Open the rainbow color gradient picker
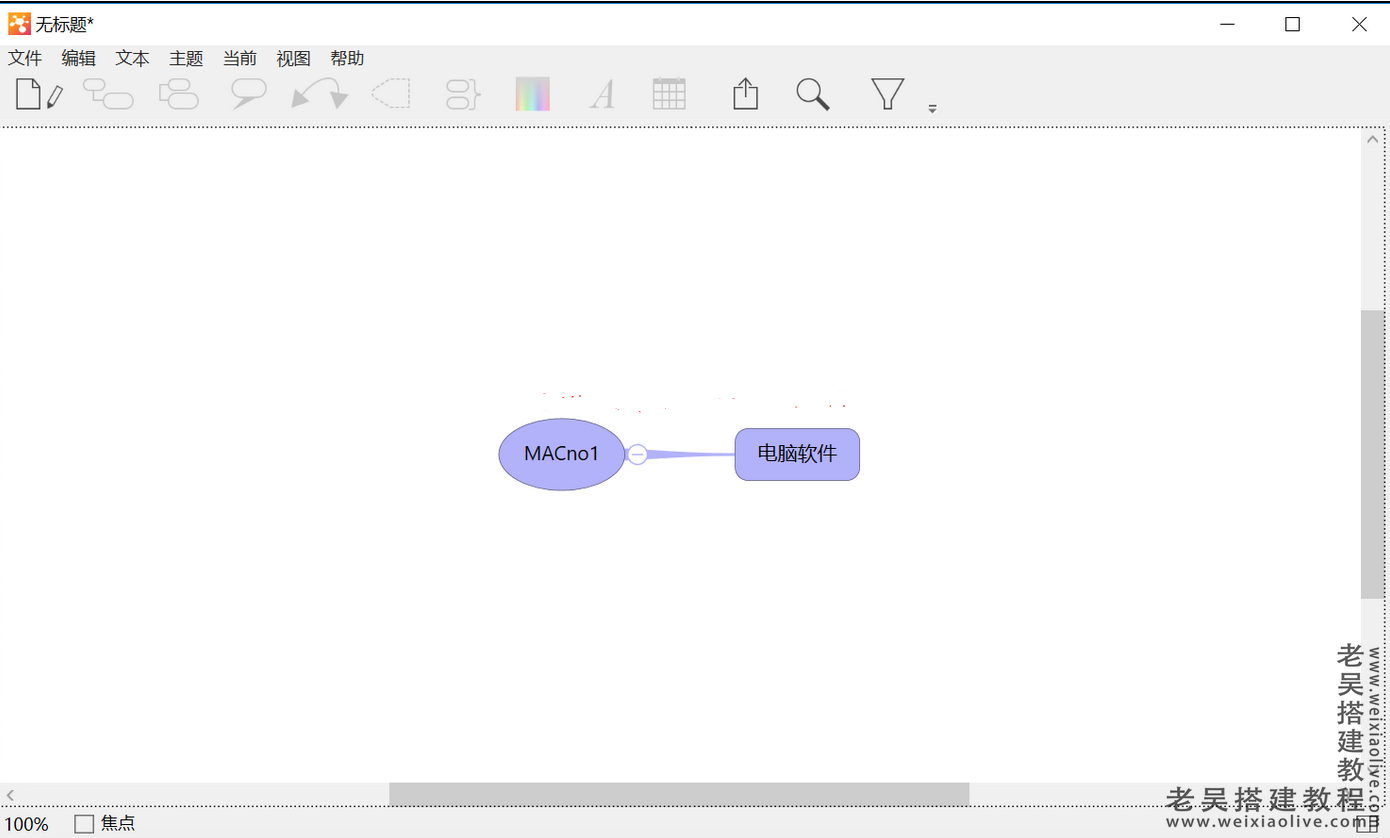Viewport: 1390px width, 838px height. click(x=533, y=95)
